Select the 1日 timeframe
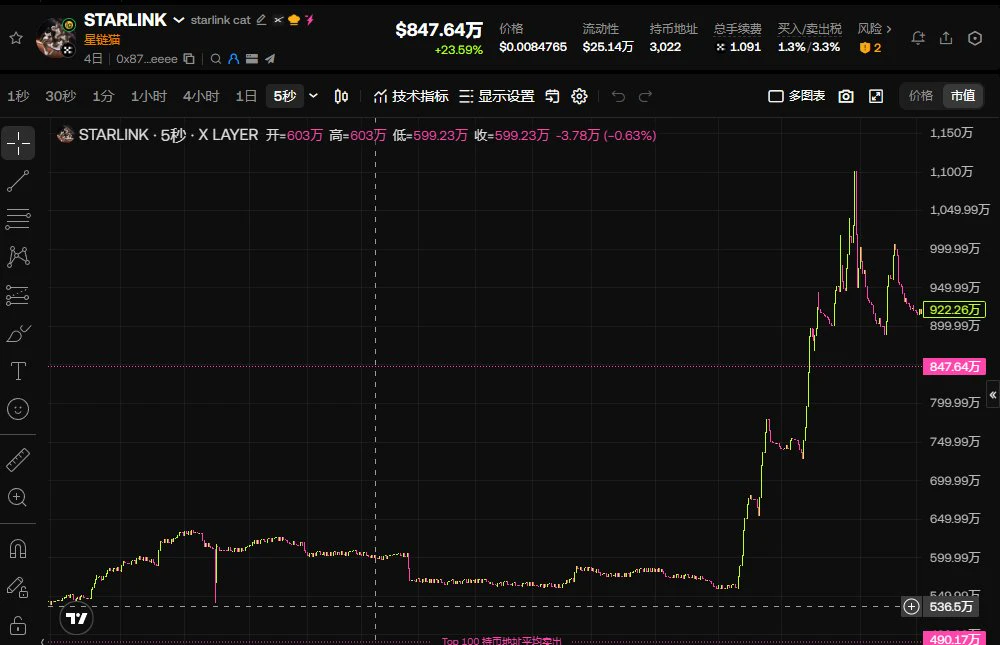 pos(246,96)
